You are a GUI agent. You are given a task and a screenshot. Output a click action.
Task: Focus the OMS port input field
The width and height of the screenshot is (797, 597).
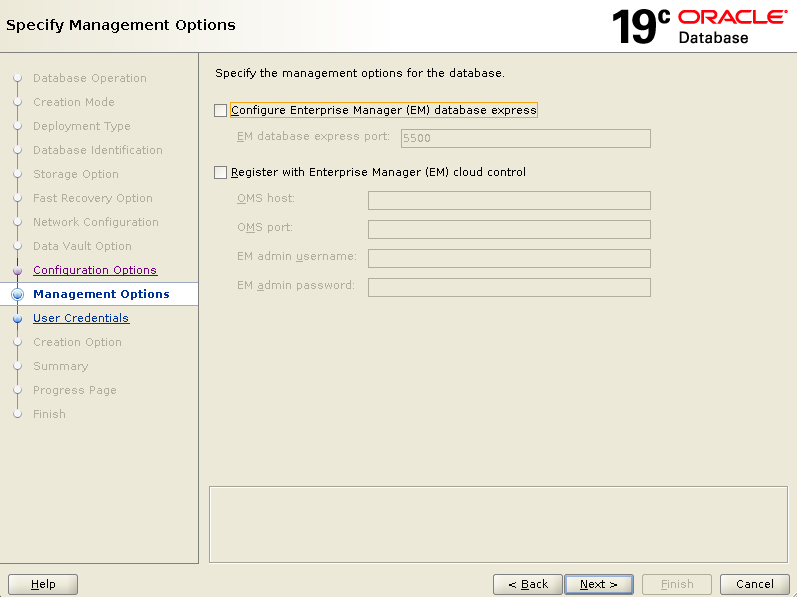509,229
